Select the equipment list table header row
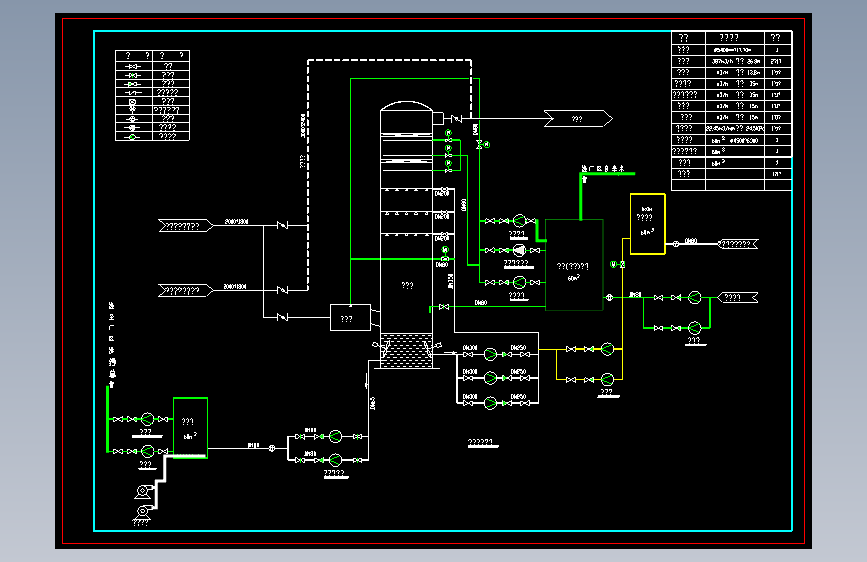This screenshot has width=867, height=562. click(732, 38)
